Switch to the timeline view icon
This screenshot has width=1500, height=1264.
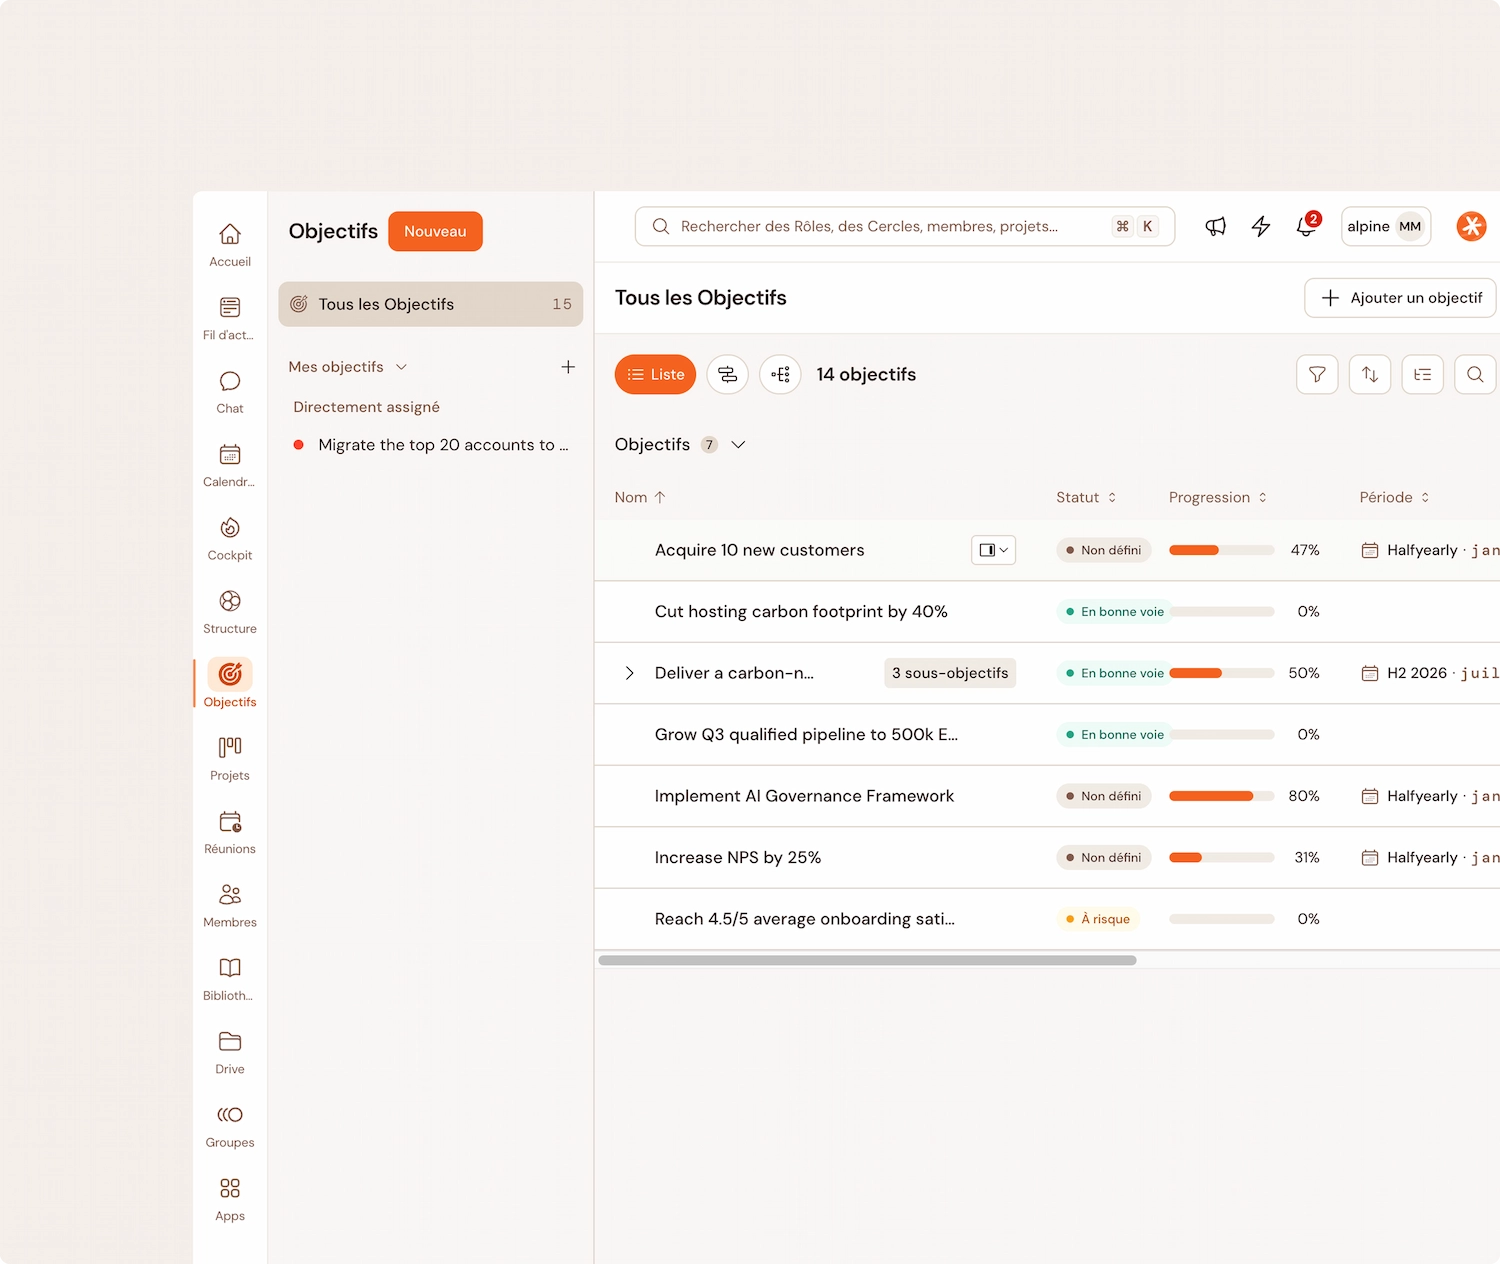[x=728, y=374]
